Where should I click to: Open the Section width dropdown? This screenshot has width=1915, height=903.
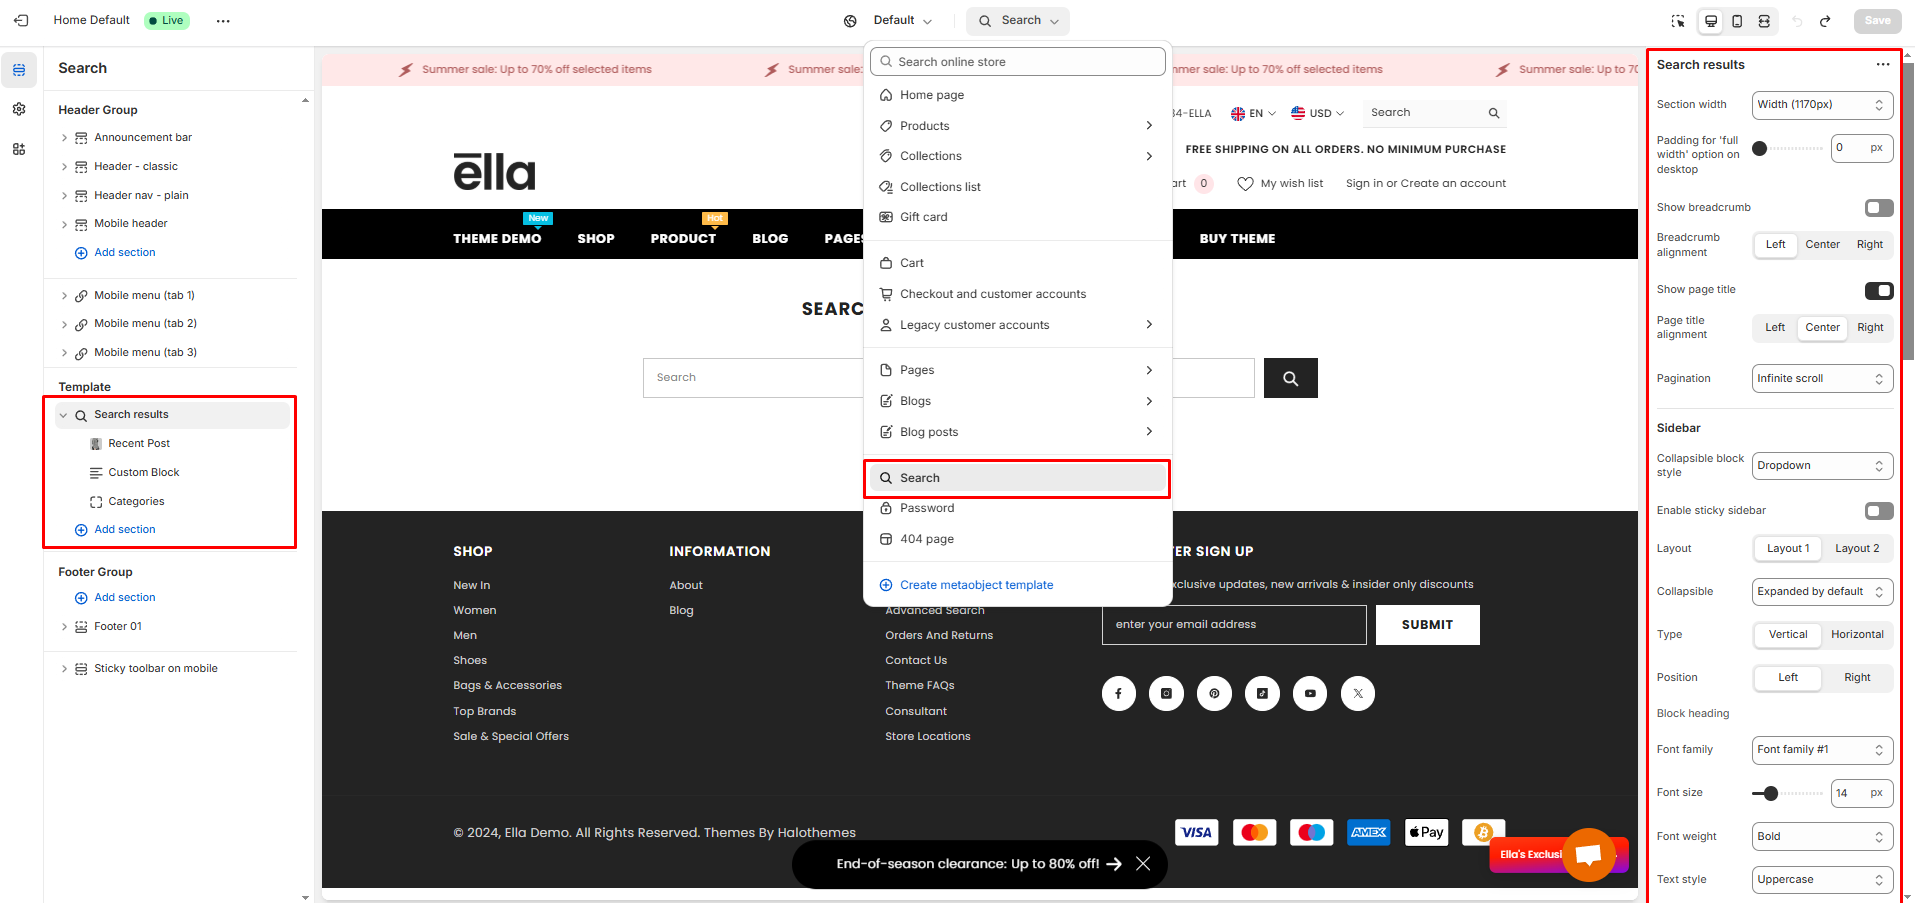tap(1822, 105)
